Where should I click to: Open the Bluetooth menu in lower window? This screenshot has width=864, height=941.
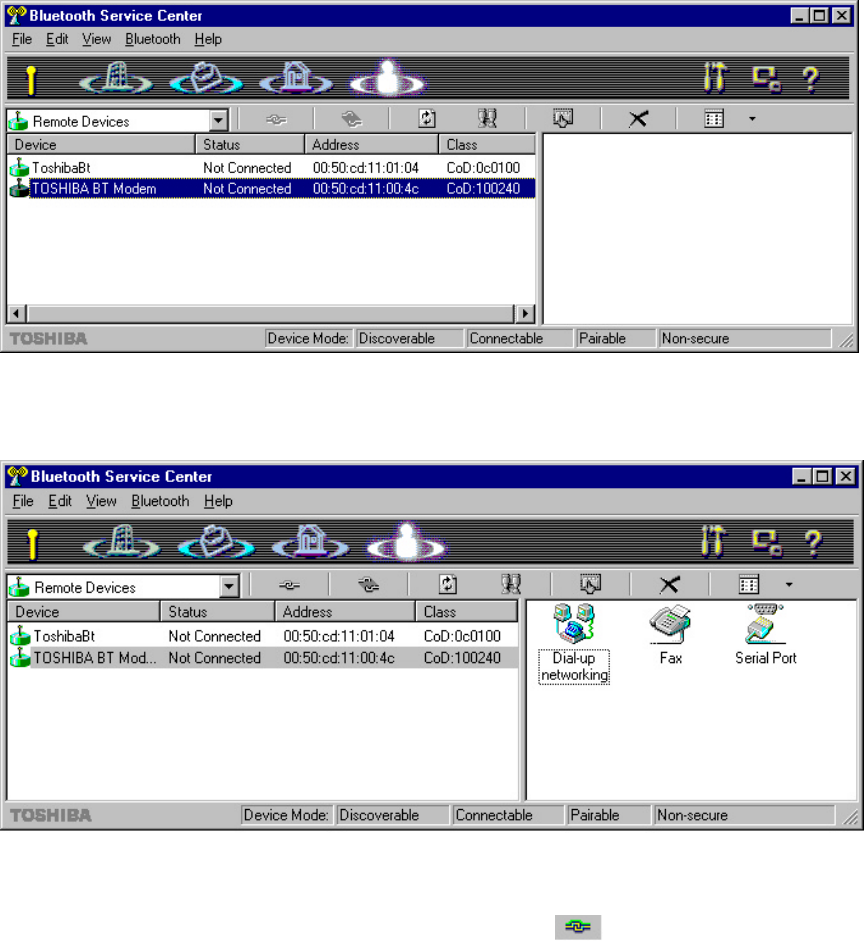pyautogui.click(x=160, y=501)
